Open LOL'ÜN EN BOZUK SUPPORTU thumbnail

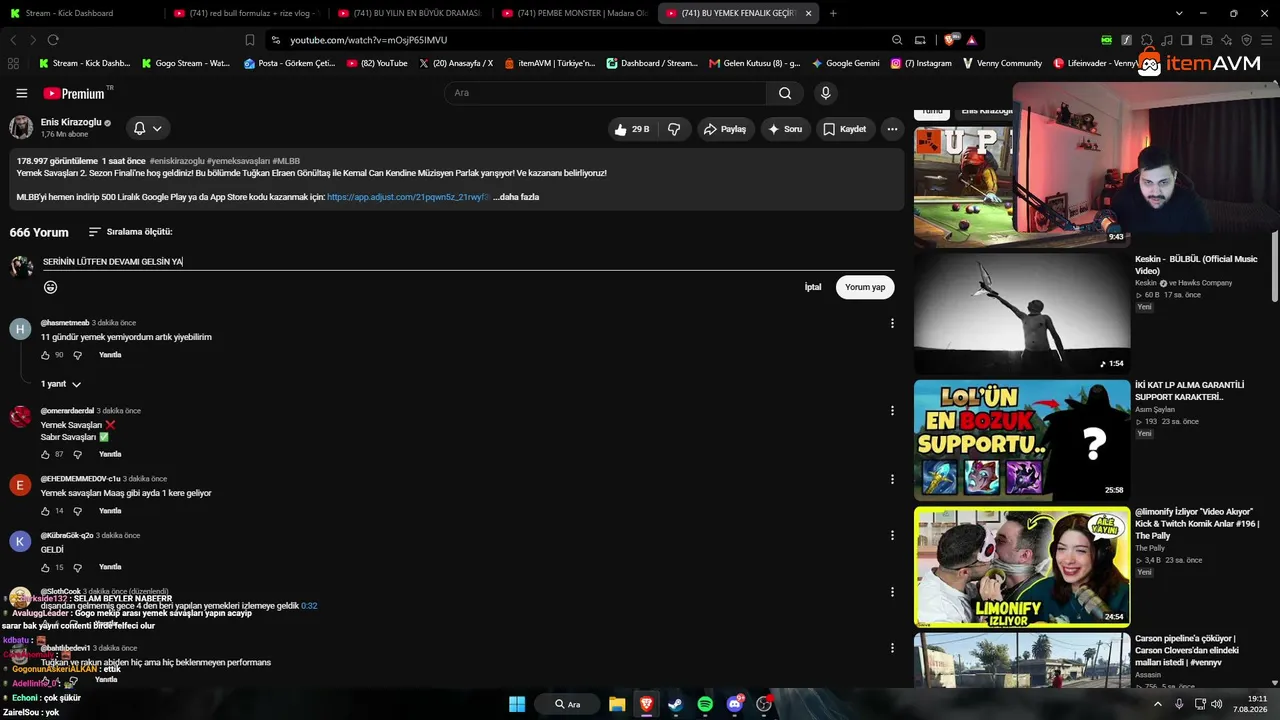[1022, 440]
